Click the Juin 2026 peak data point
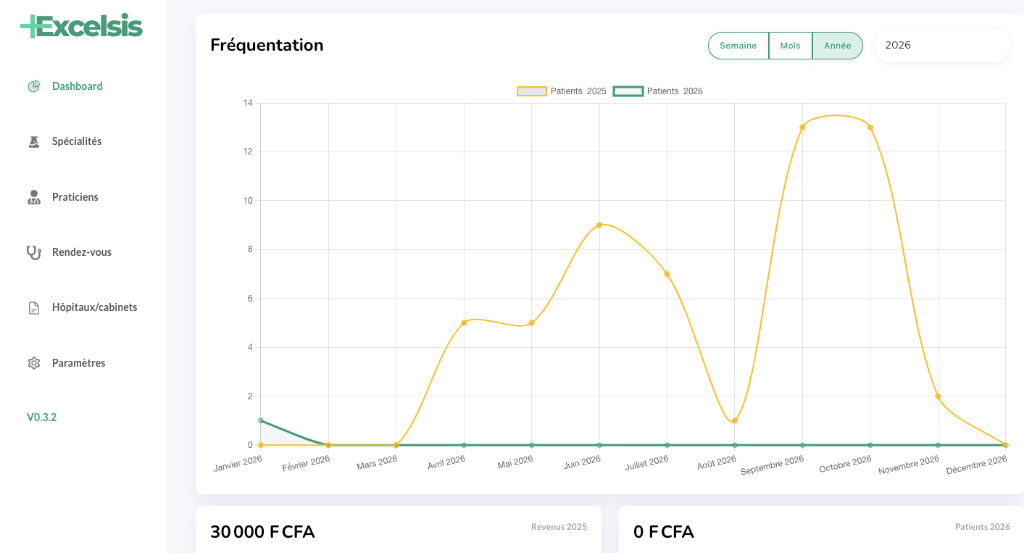 599,225
